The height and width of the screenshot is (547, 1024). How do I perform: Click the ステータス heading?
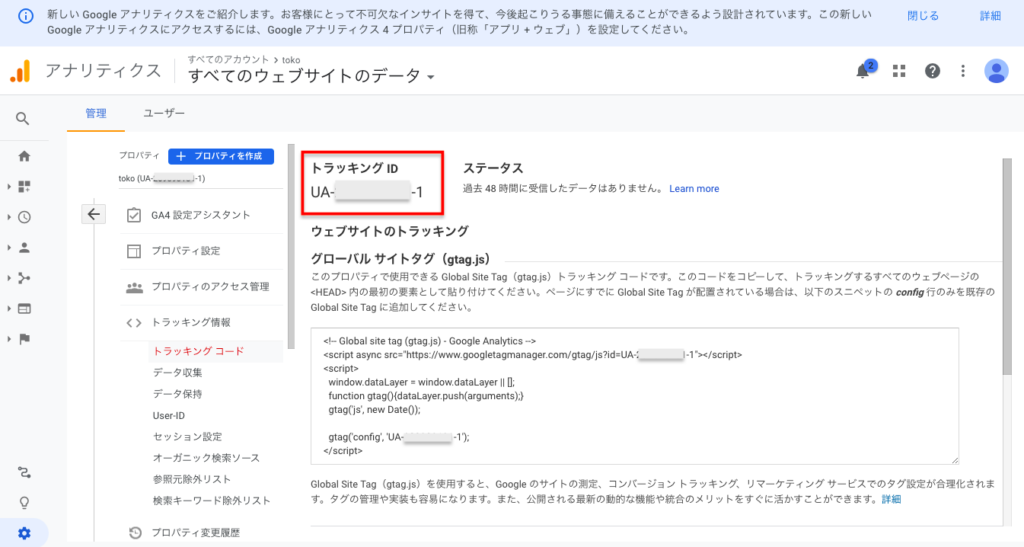(493, 168)
